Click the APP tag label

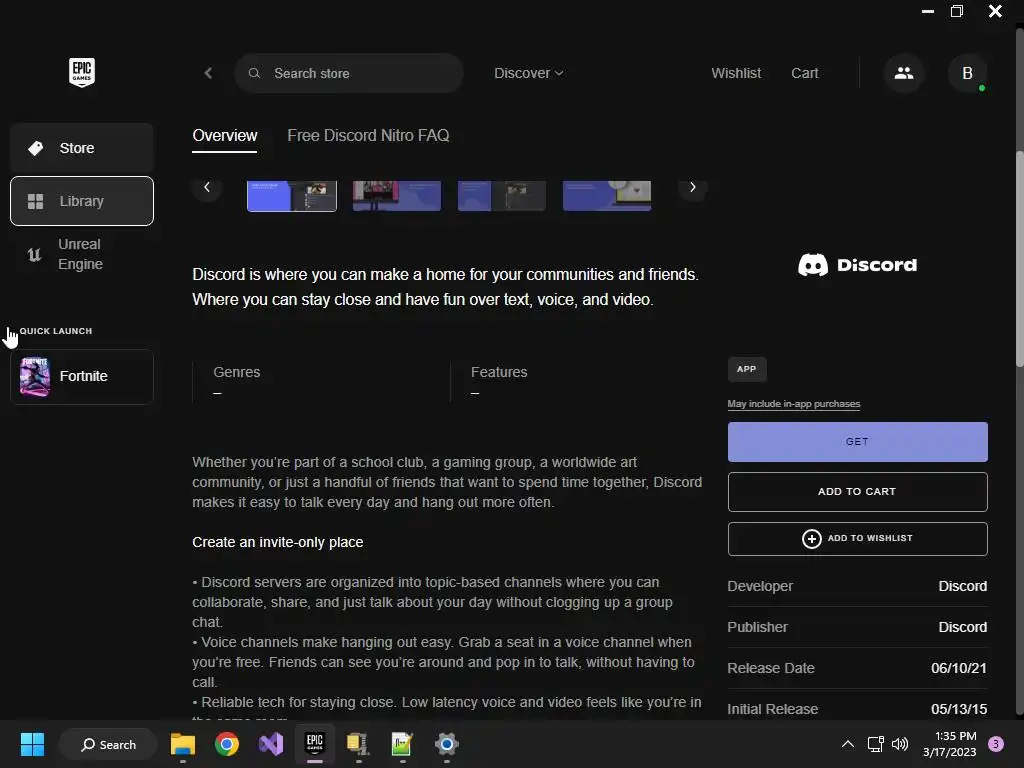click(x=746, y=369)
